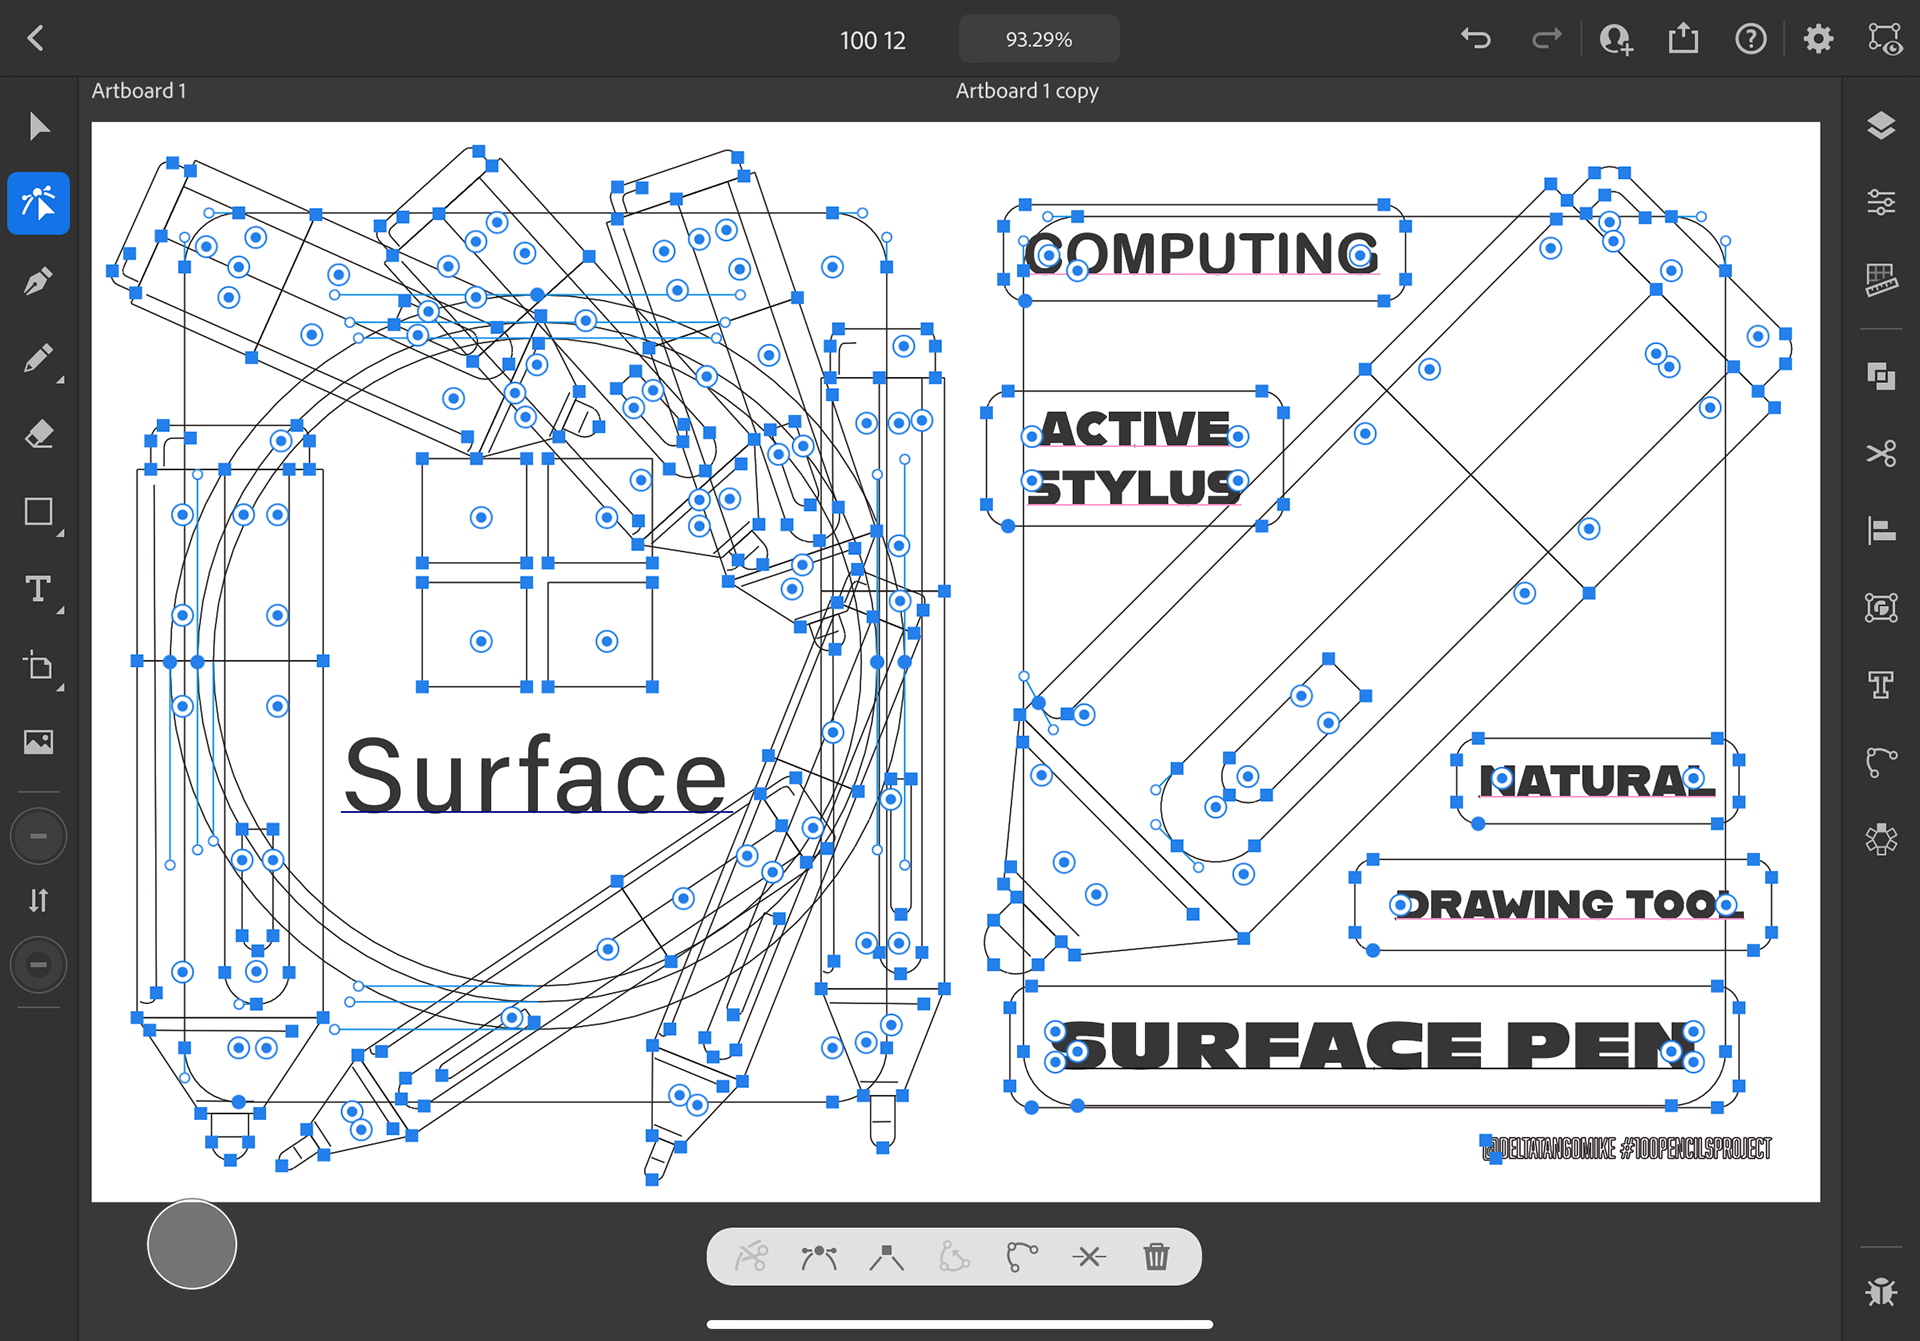Screen dimensions: 1920x1341
Task: Click the Undo arrow
Action: (1476, 39)
